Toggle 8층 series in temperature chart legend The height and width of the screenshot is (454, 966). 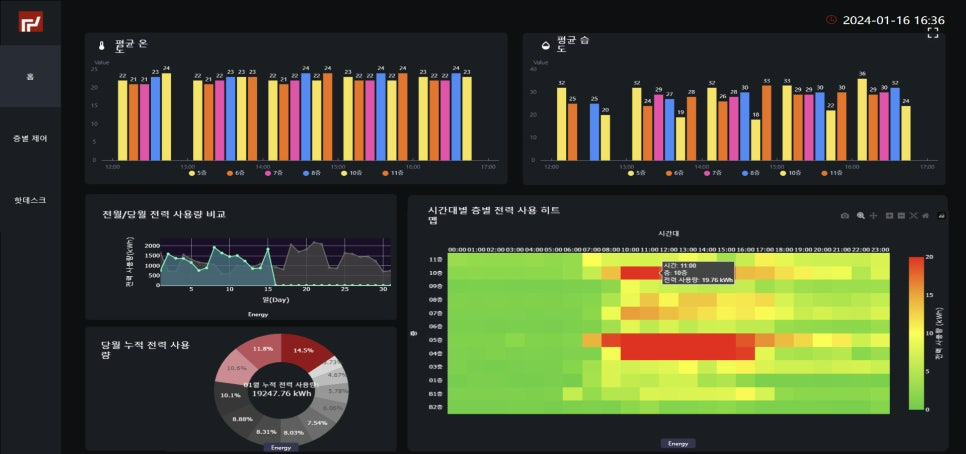(x=314, y=174)
